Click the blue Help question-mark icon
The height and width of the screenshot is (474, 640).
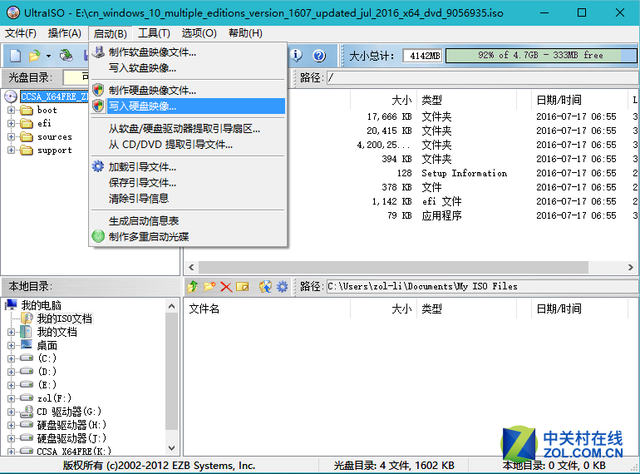(x=319, y=55)
